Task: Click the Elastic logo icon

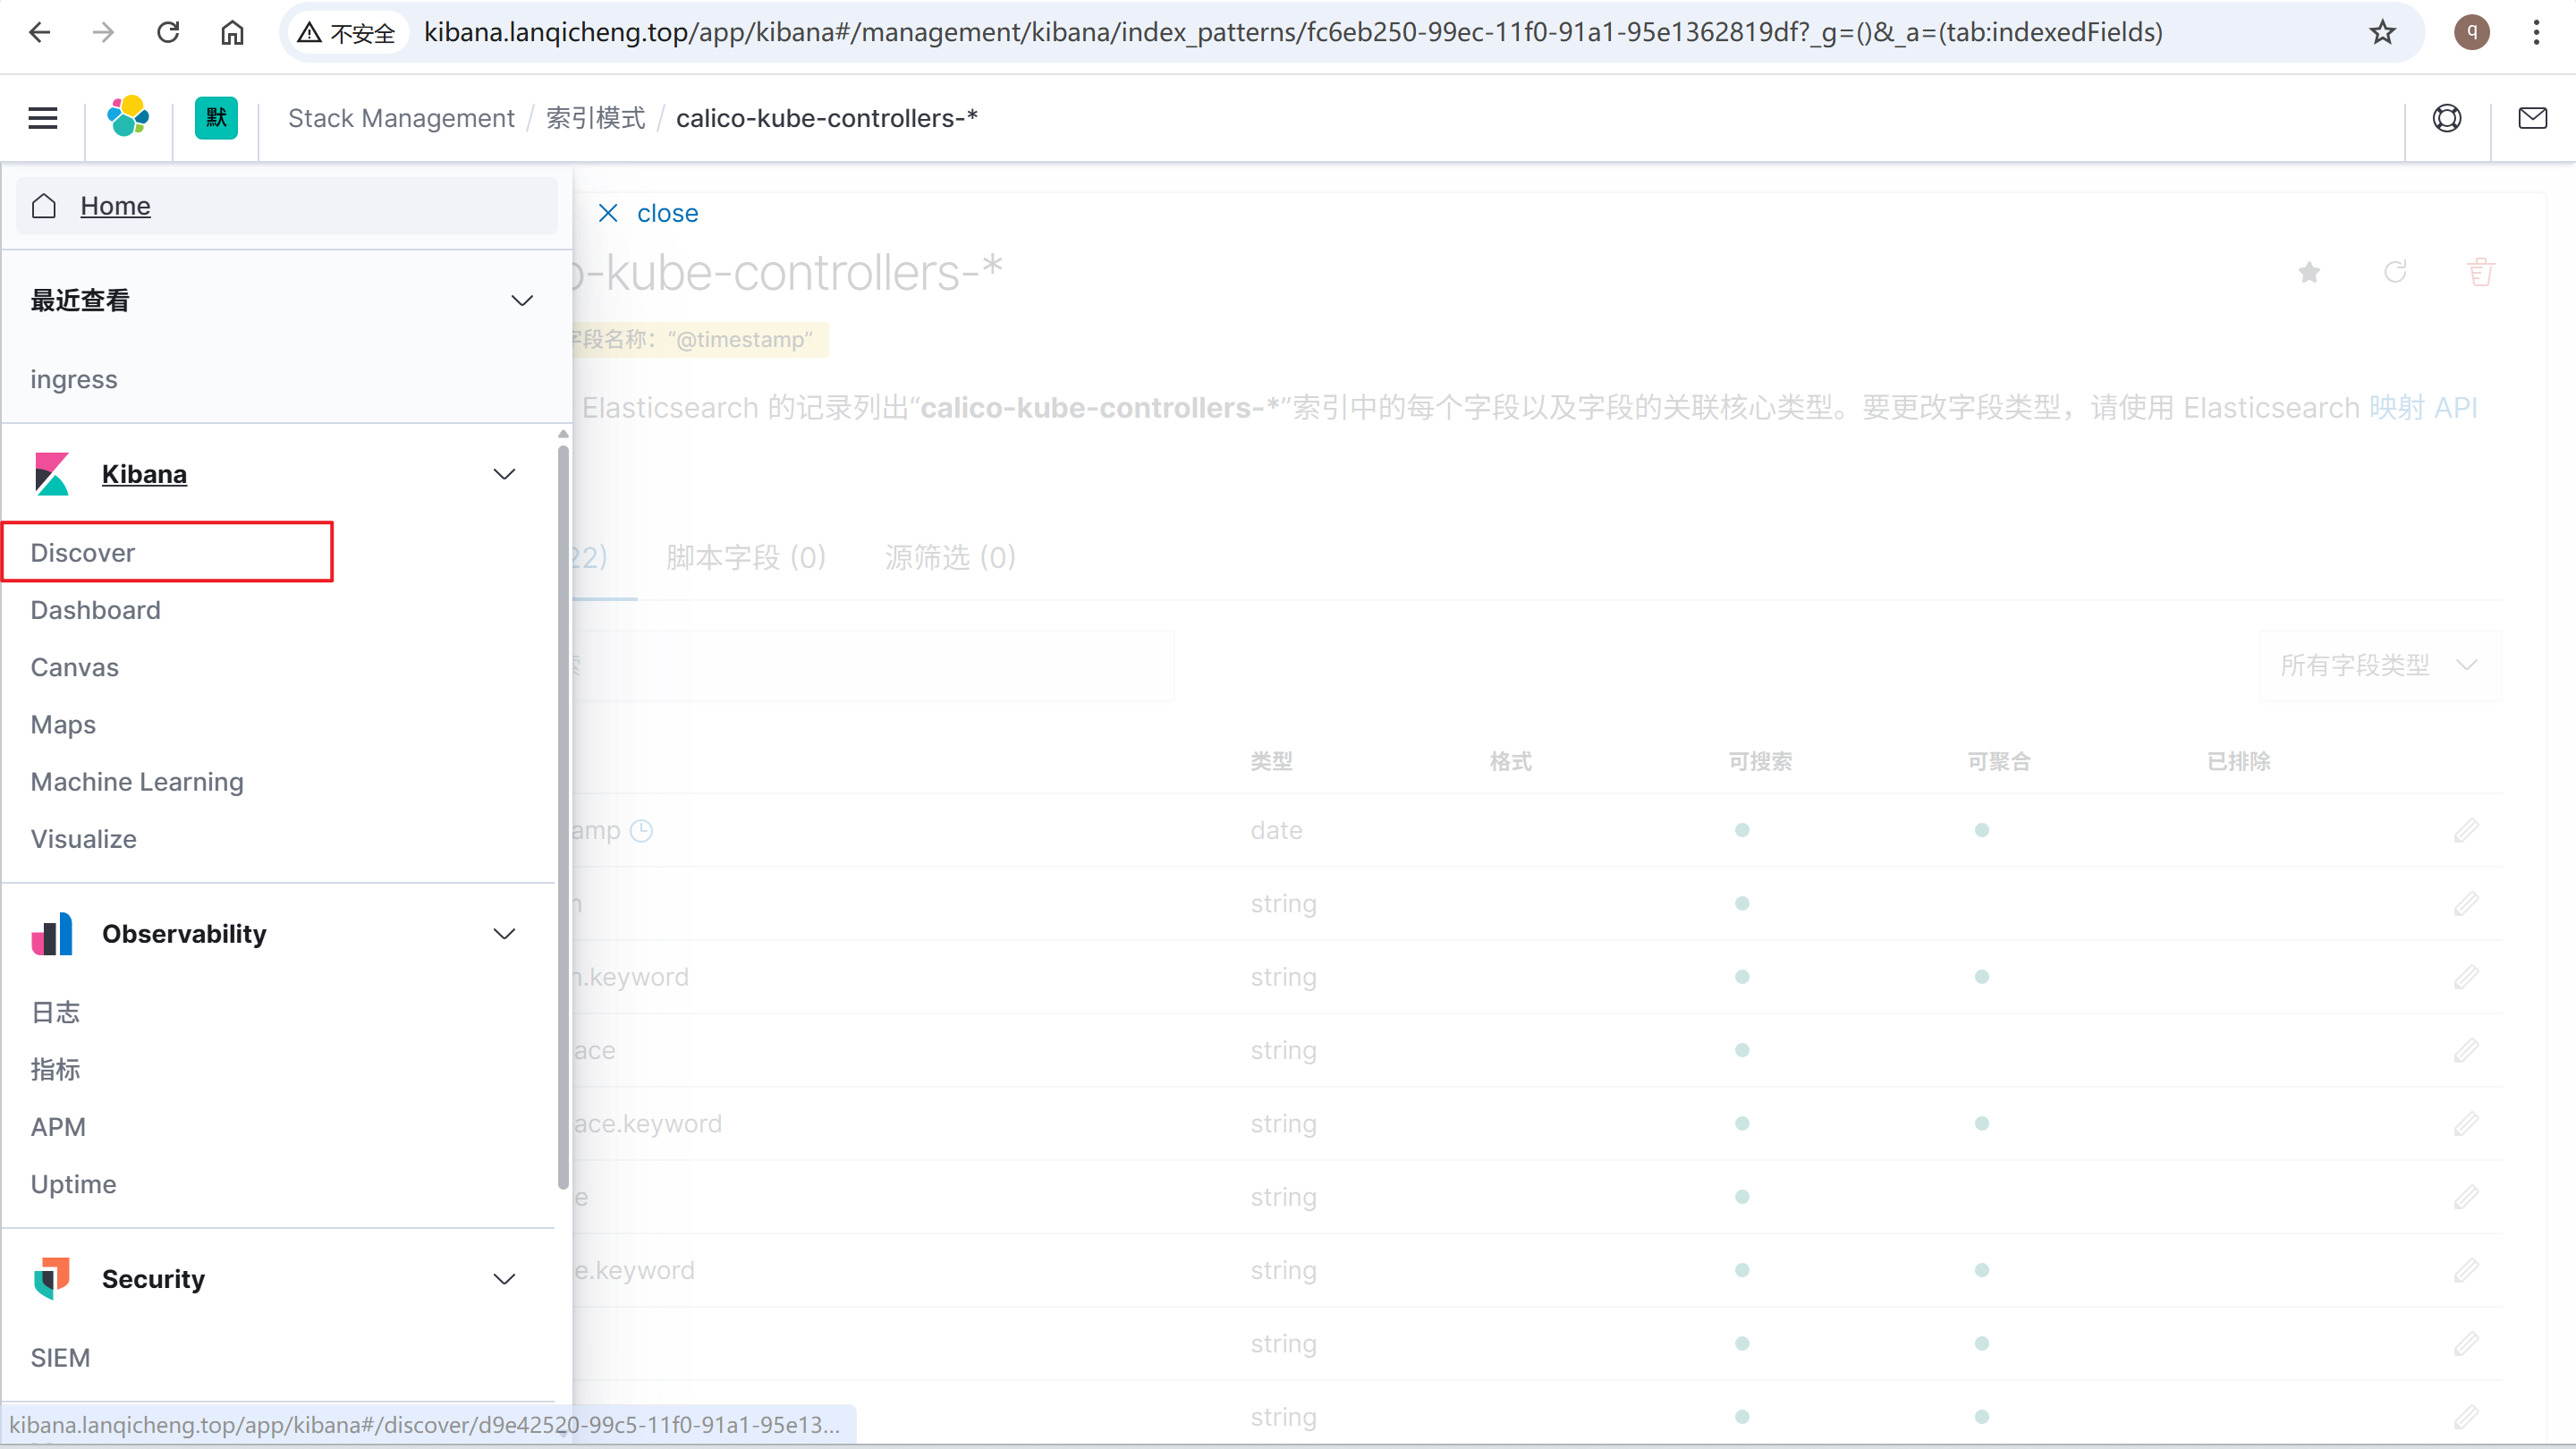Action: tap(128, 117)
